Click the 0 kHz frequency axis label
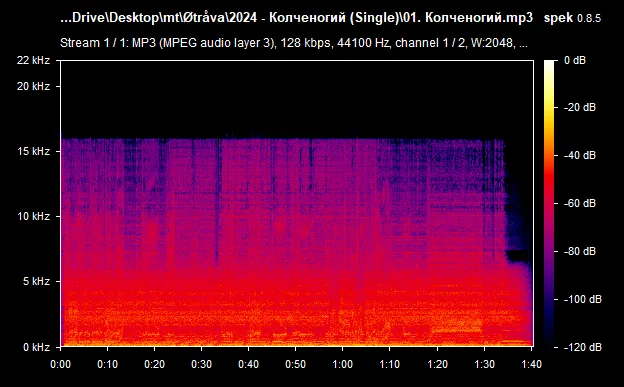This screenshot has height=387, width=624. 36,347
